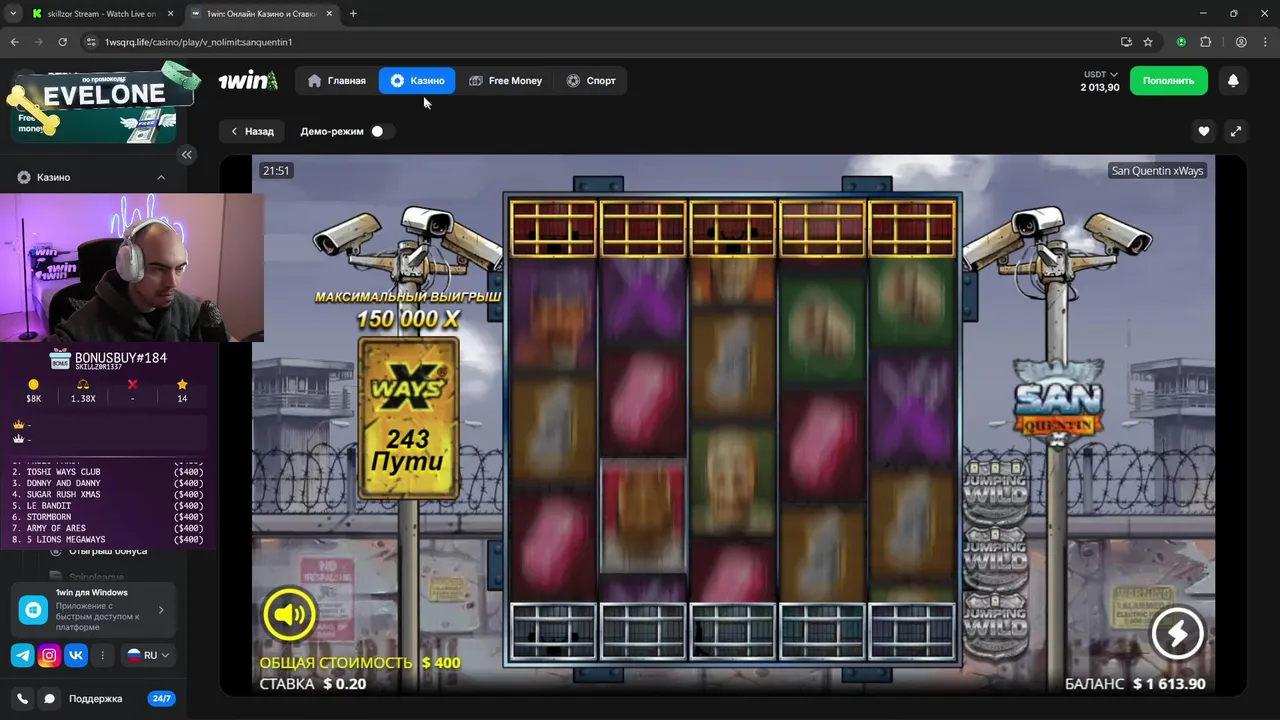Click the ОБЩАЯ СТОИМОСТЬ $ 400 text
The width and height of the screenshot is (1280, 720).
360,662
